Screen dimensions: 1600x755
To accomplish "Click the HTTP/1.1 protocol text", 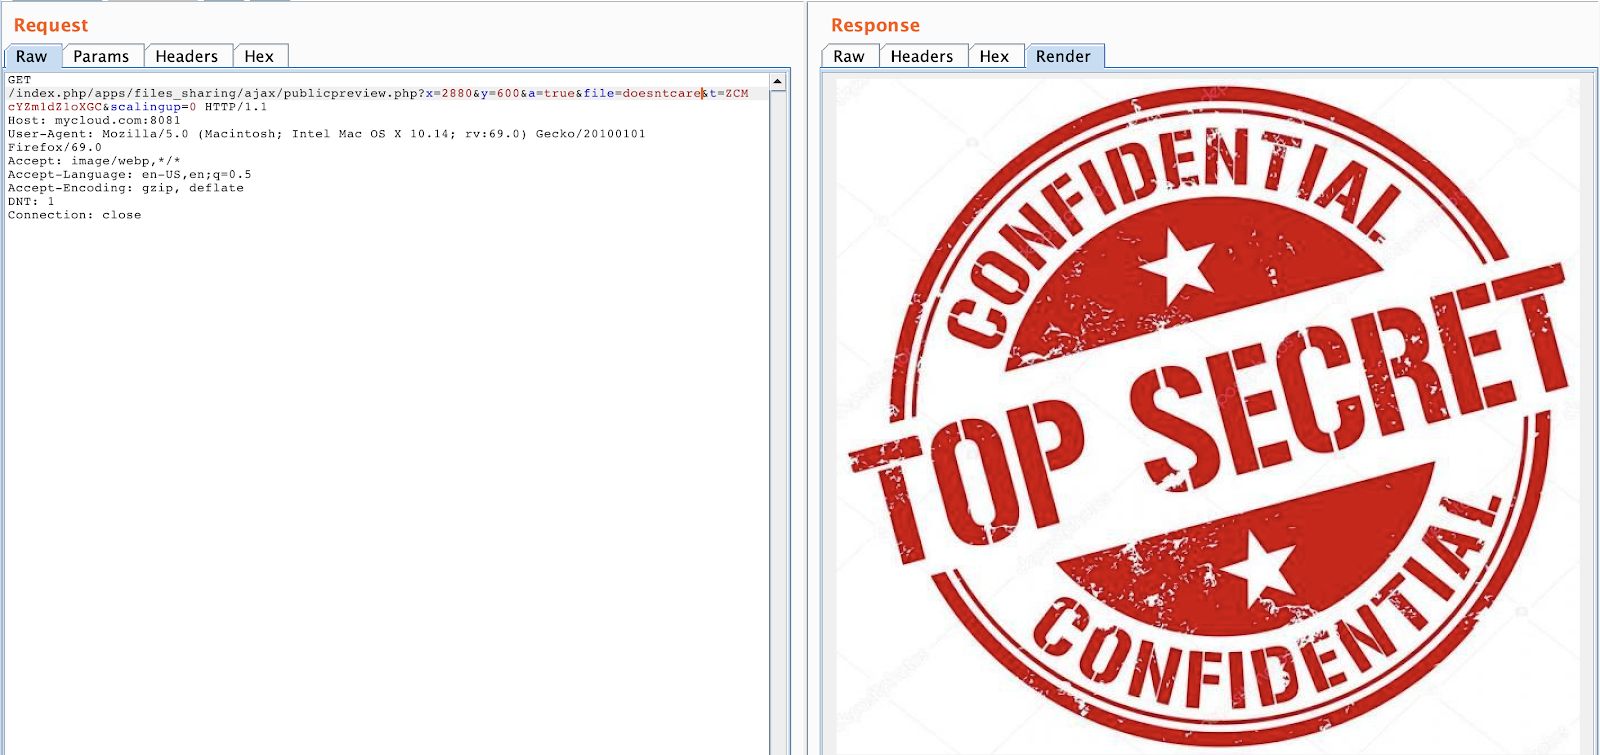I will pyautogui.click(x=236, y=107).
